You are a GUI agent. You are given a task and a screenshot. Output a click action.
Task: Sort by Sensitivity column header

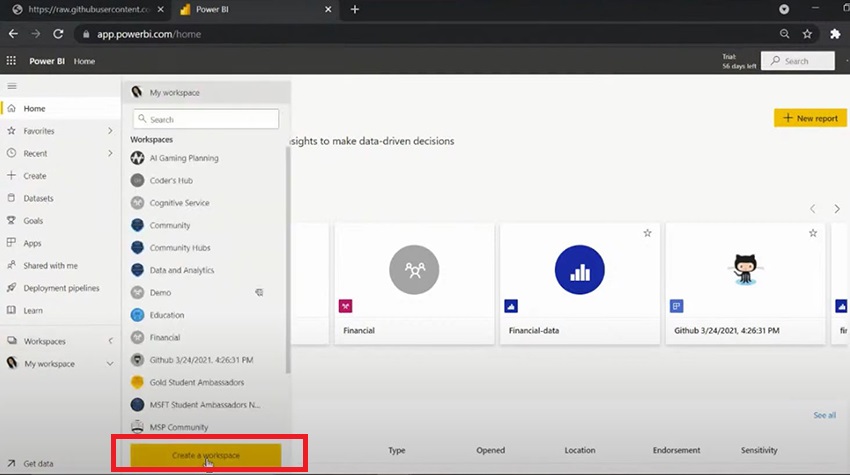tap(759, 450)
